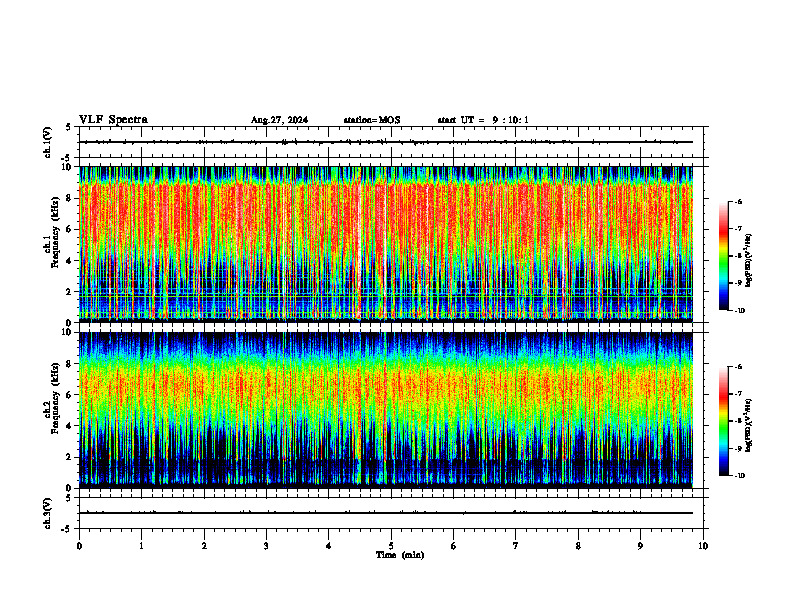
Task: Click time-axis tick label "1"
Action: pos(141,546)
